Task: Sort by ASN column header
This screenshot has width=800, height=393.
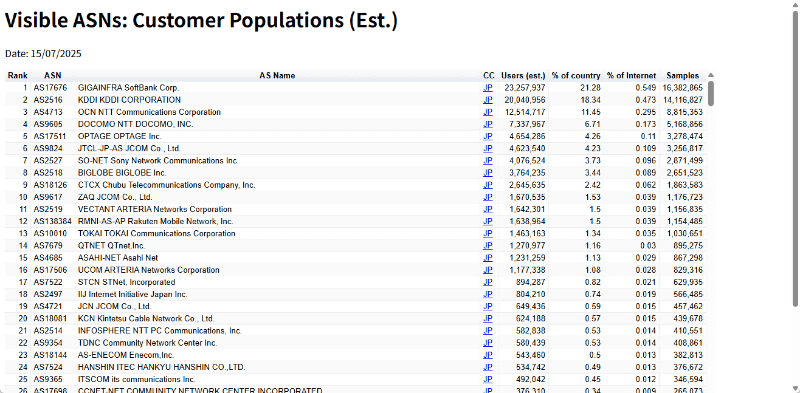Action: click(53, 76)
